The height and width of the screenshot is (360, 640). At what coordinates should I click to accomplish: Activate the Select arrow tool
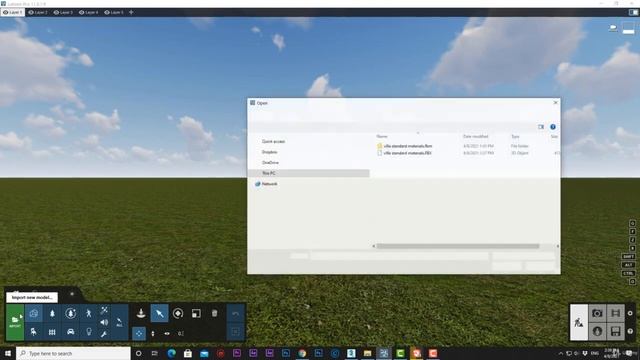coord(159,313)
